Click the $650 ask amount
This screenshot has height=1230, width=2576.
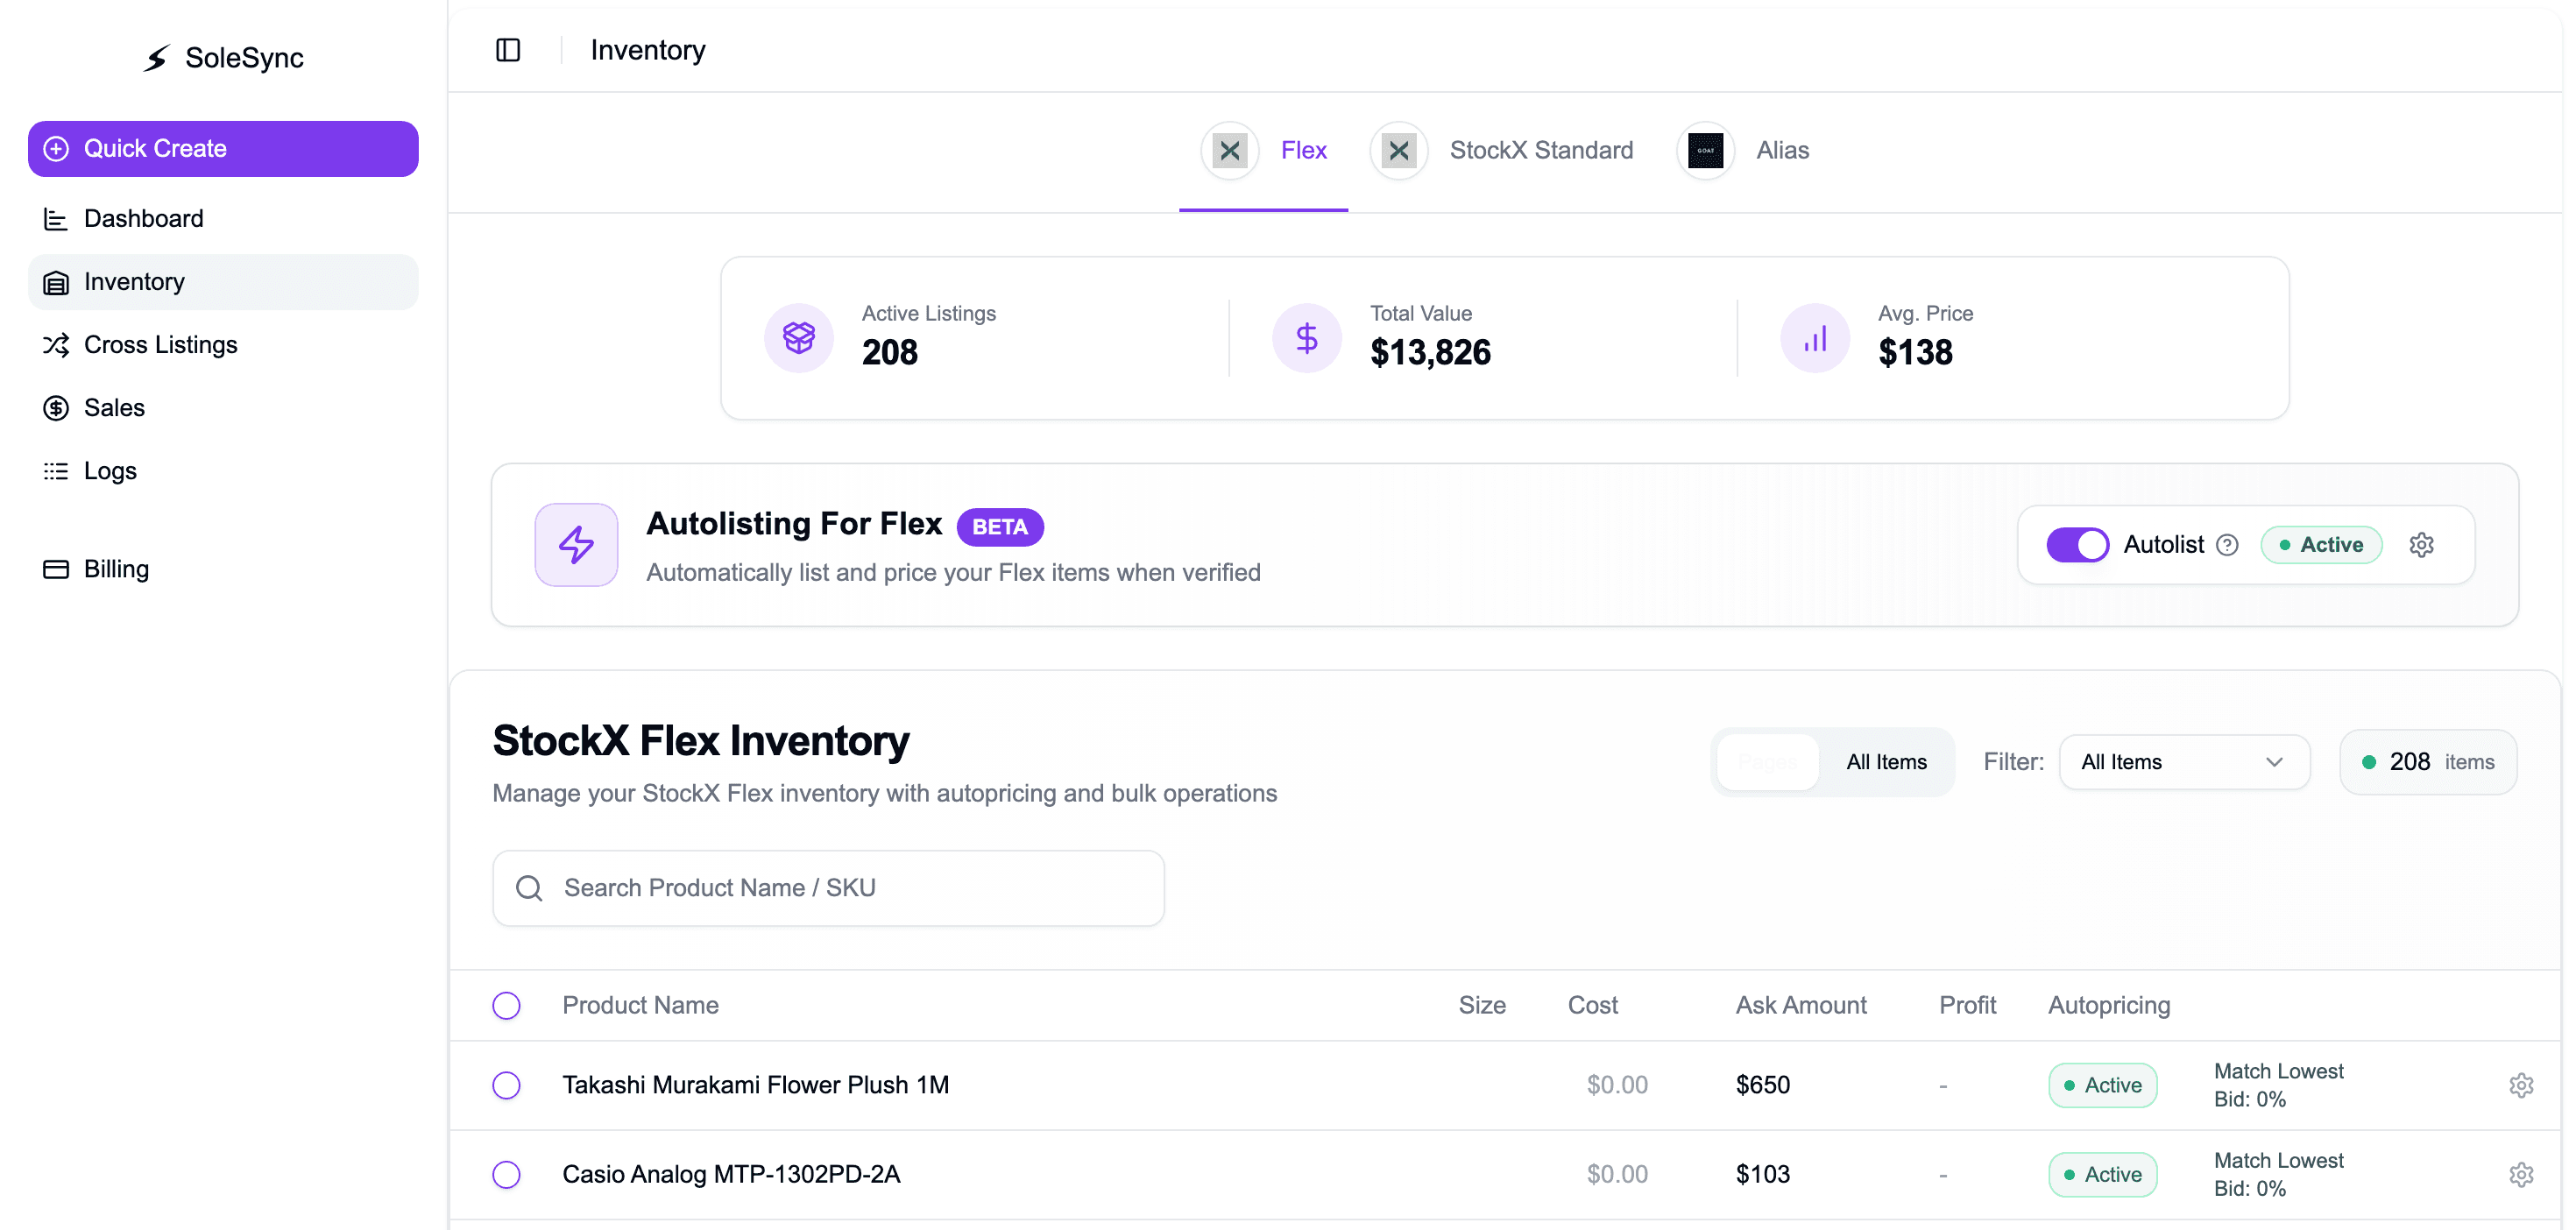(x=1762, y=1085)
